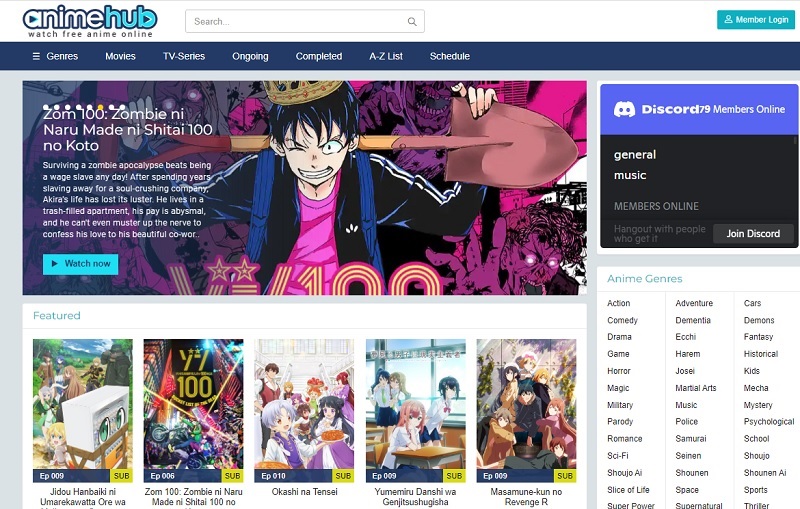The height and width of the screenshot is (509, 800).
Task: Click Watch now on Zom 100 banner
Action: 81,264
